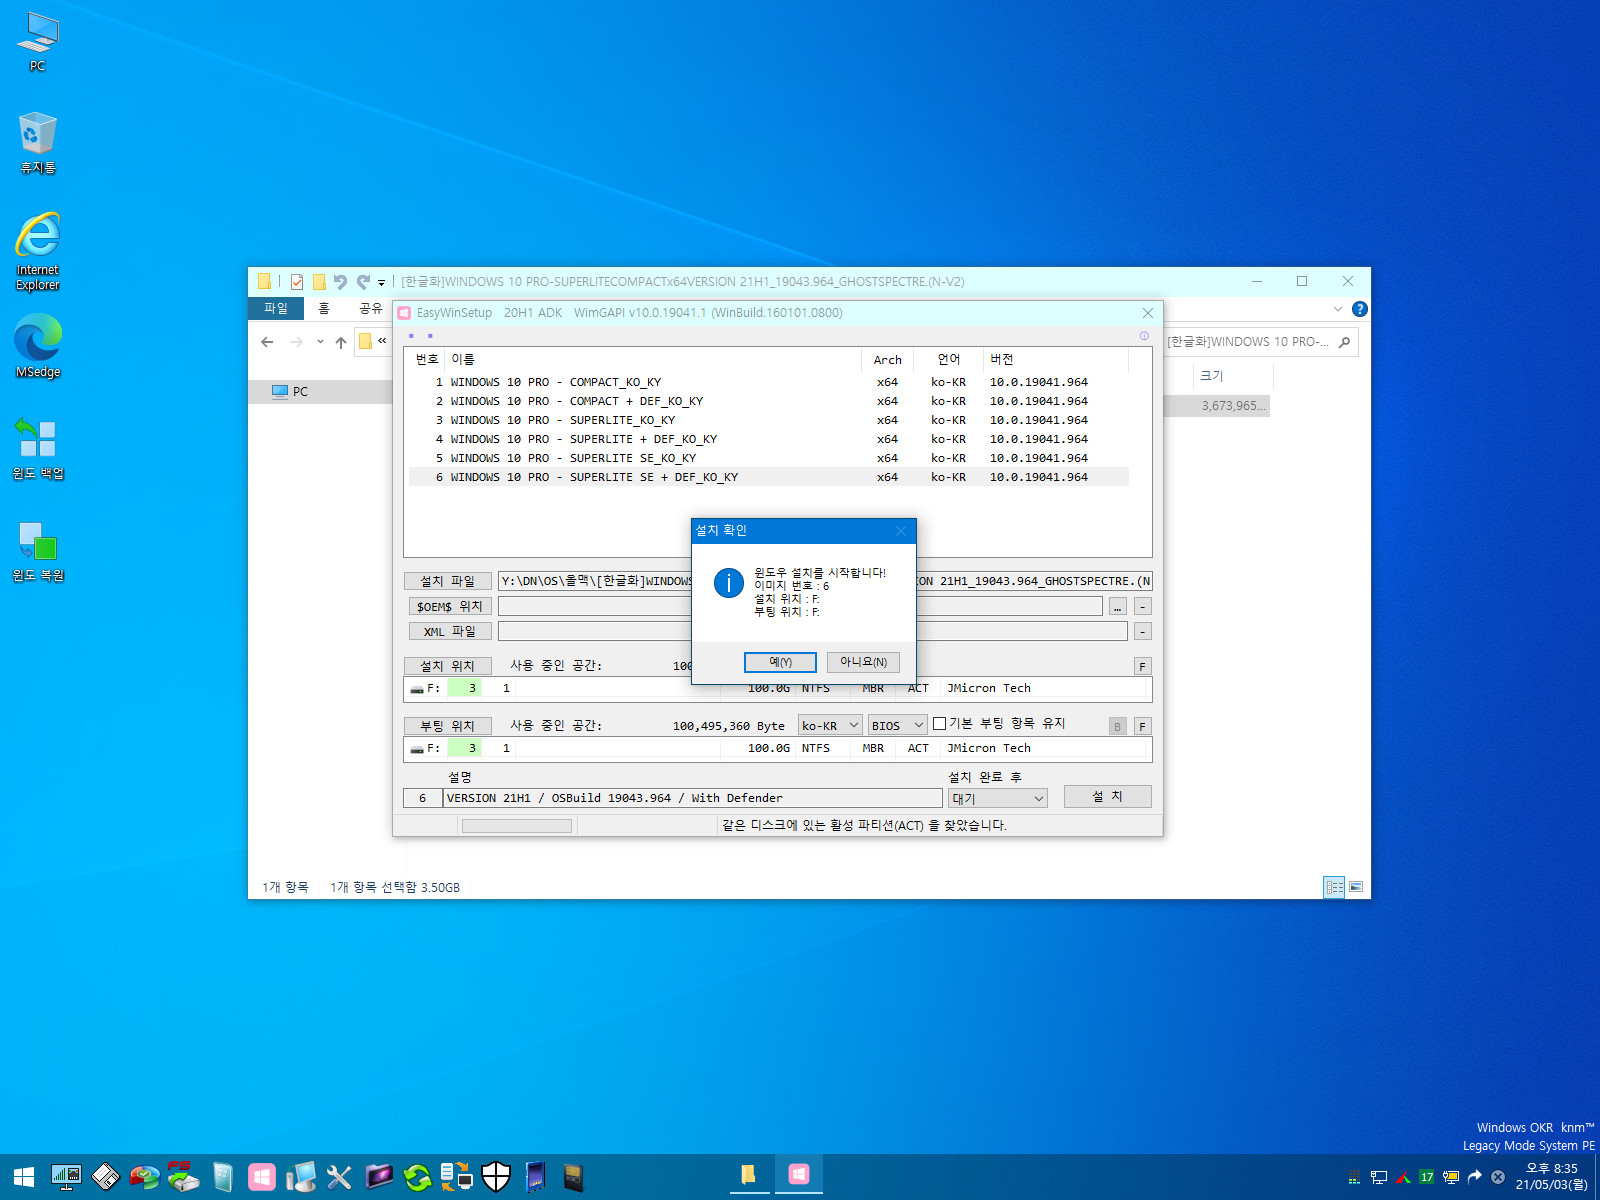Image resolution: width=1600 pixels, height=1200 pixels.
Task: Click the small info icon at EasyWinSetup top right
Action: (x=1144, y=336)
